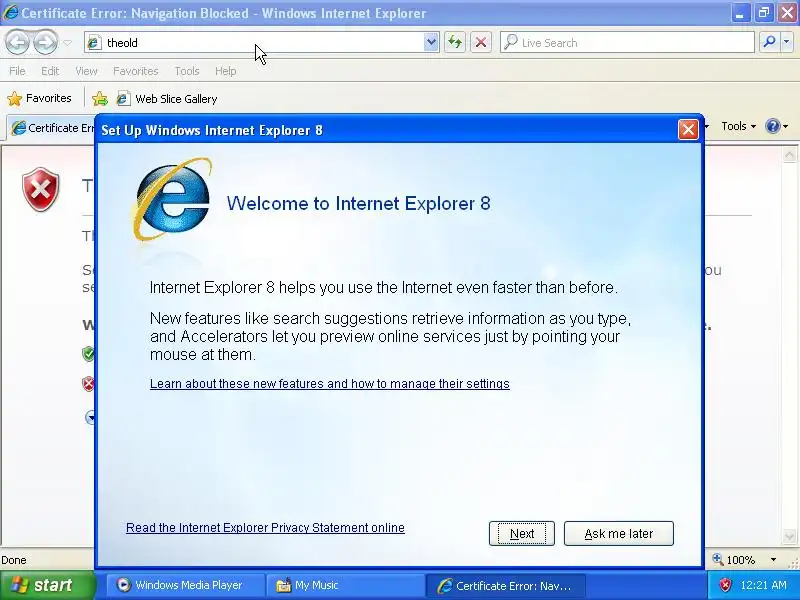Click the Next button in the setup dialog
The width and height of the screenshot is (800, 600).
[x=521, y=534]
